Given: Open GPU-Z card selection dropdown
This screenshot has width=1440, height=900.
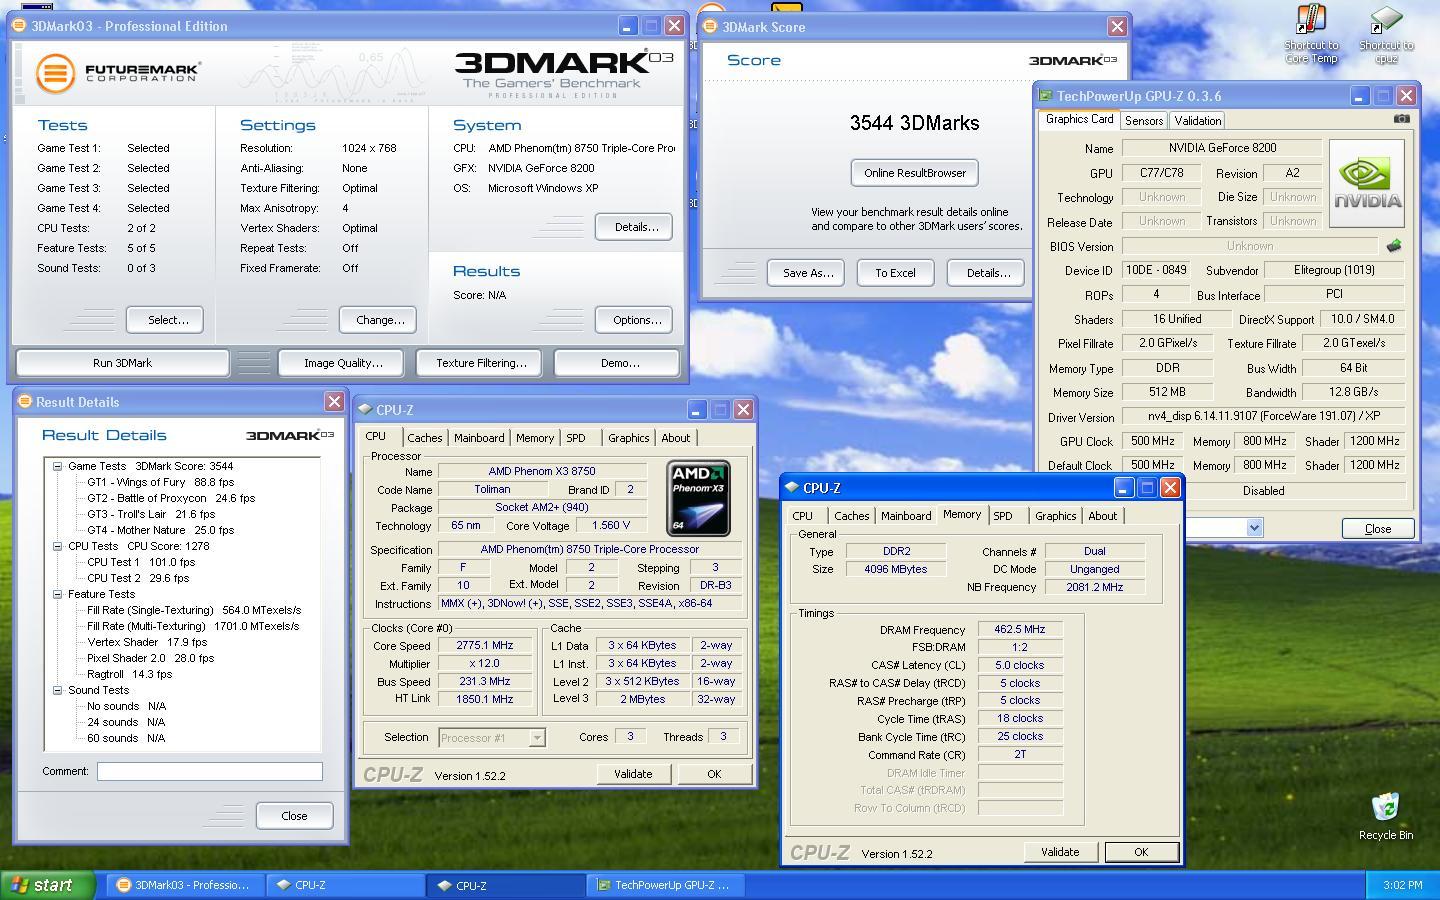Looking at the screenshot, I should (1254, 527).
